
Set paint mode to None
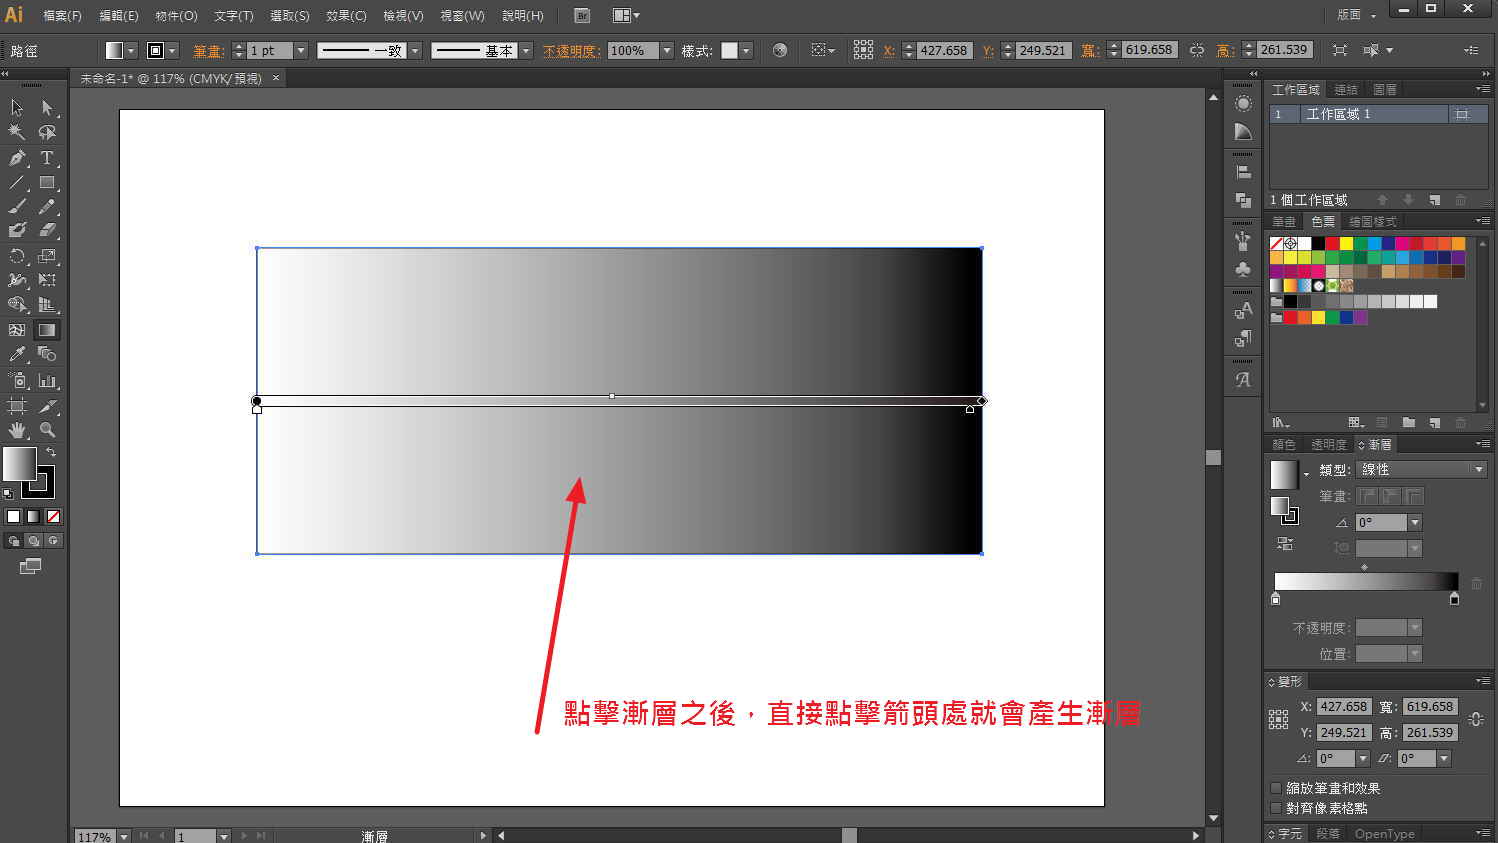tap(54, 516)
